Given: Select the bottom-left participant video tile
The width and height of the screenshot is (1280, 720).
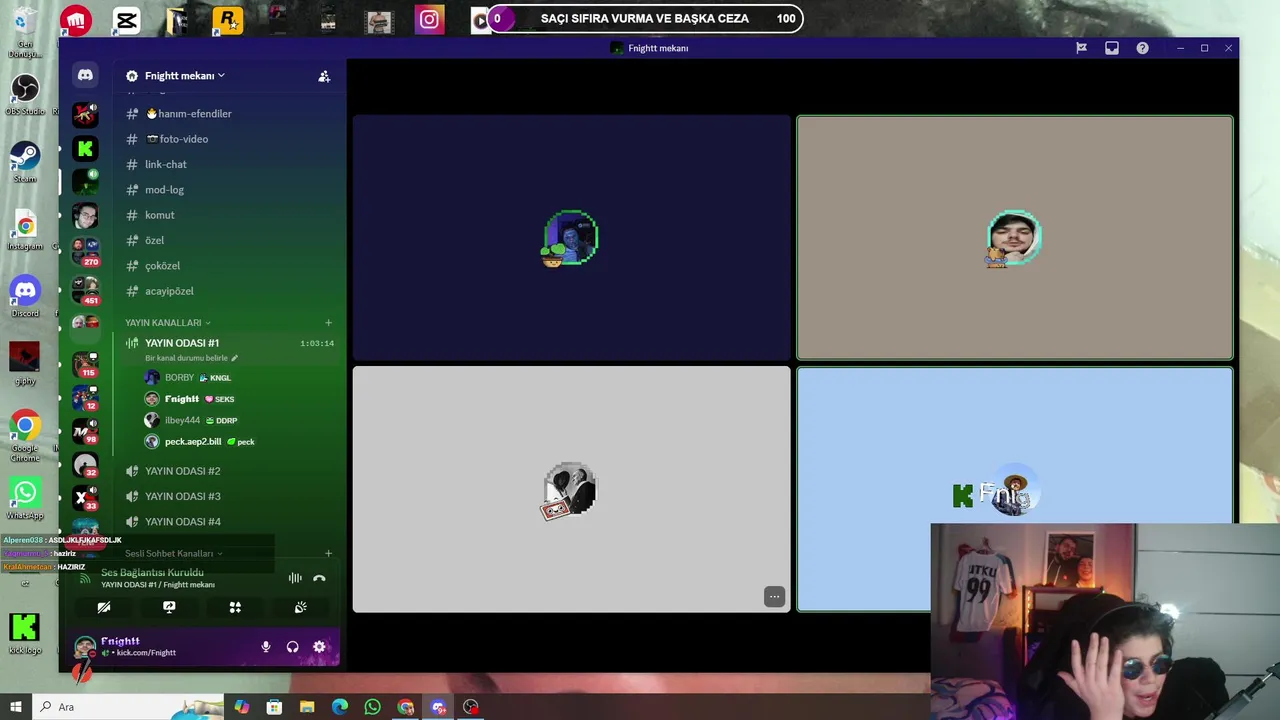Looking at the screenshot, I should 571,489.
